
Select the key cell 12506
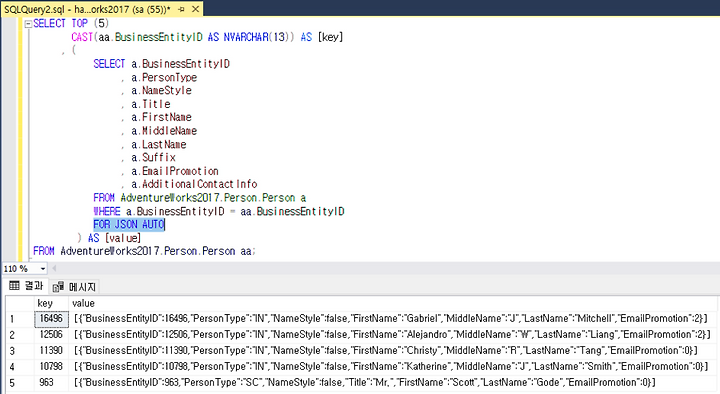pyautogui.click(x=51, y=335)
